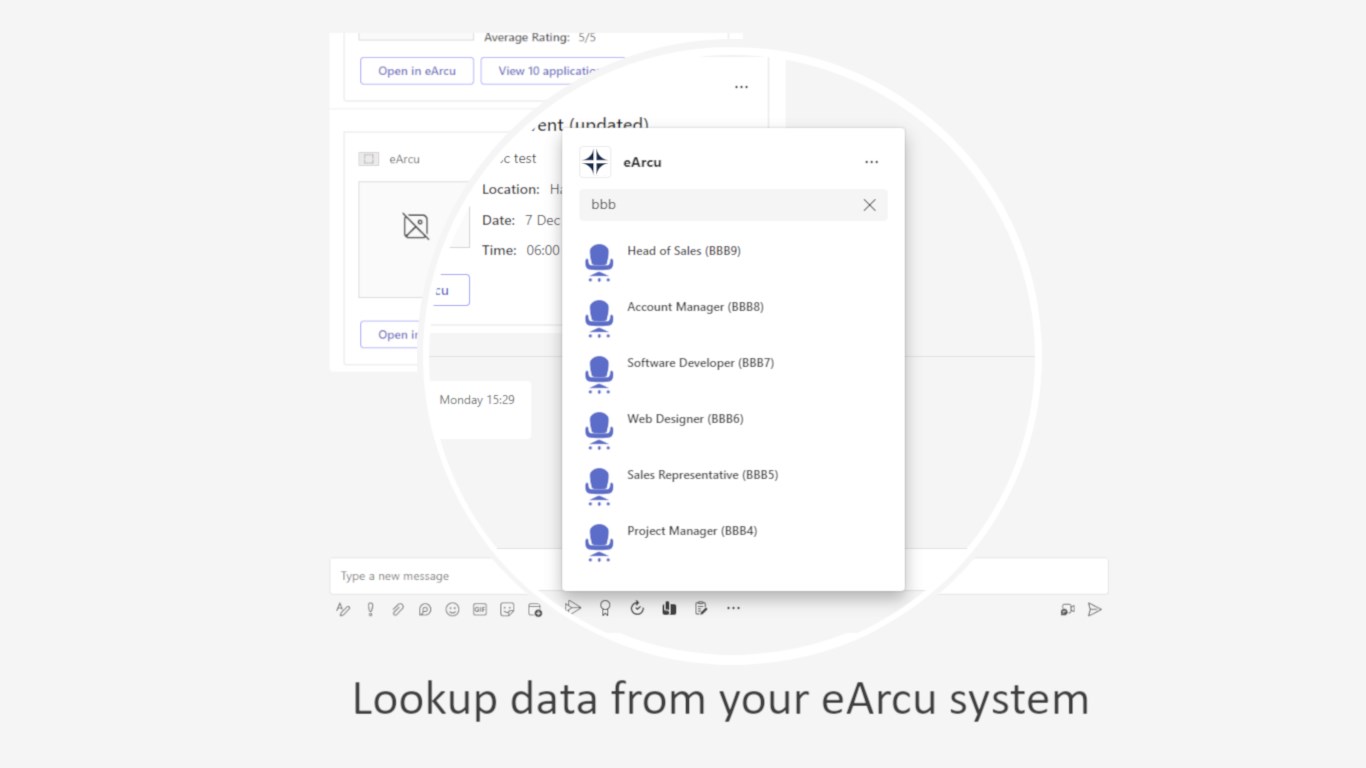
Task: Open the Format text tool
Action: [343, 609]
